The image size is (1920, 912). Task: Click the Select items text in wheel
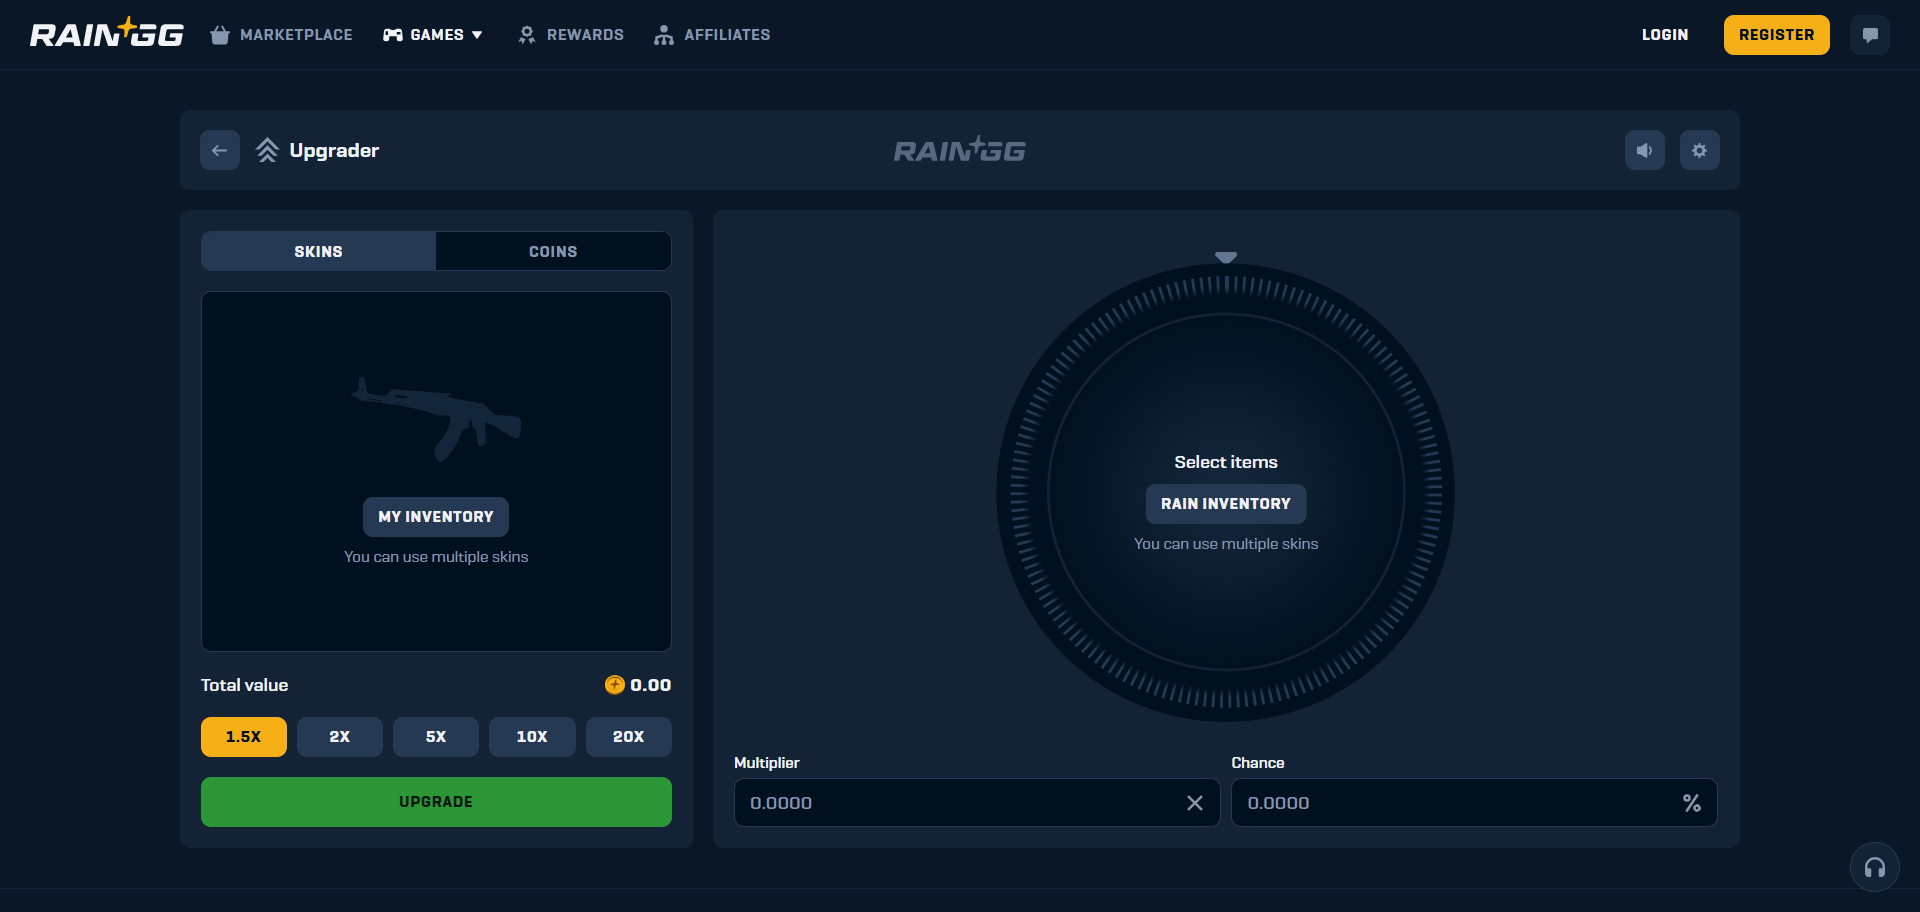(x=1226, y=462)
